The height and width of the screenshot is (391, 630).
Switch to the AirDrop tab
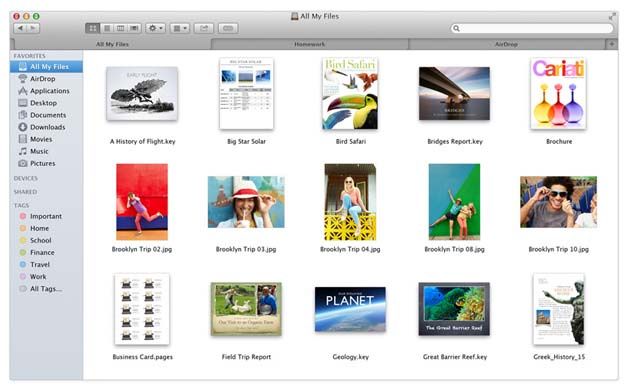point(506,44)
